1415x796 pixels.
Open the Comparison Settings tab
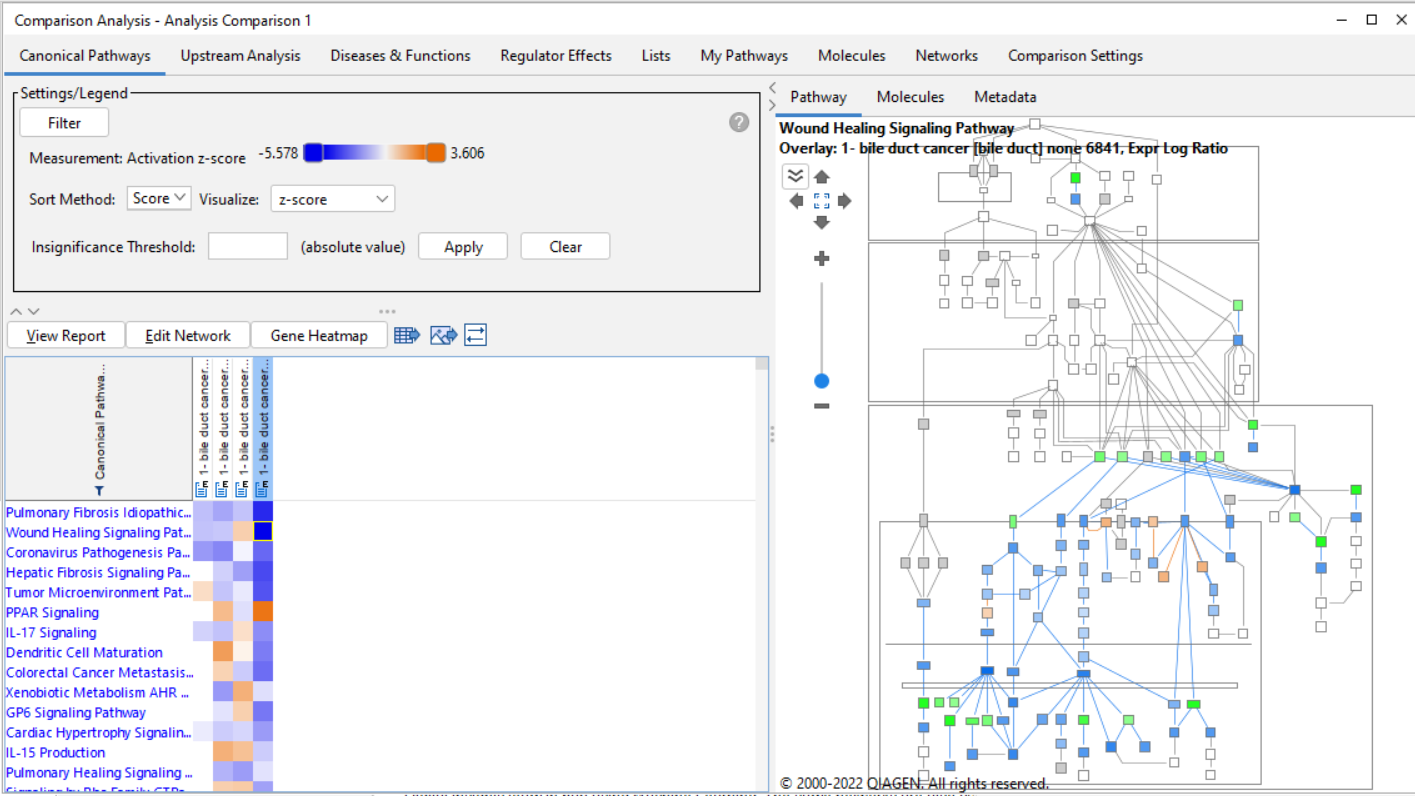[x=1075, y=56]
